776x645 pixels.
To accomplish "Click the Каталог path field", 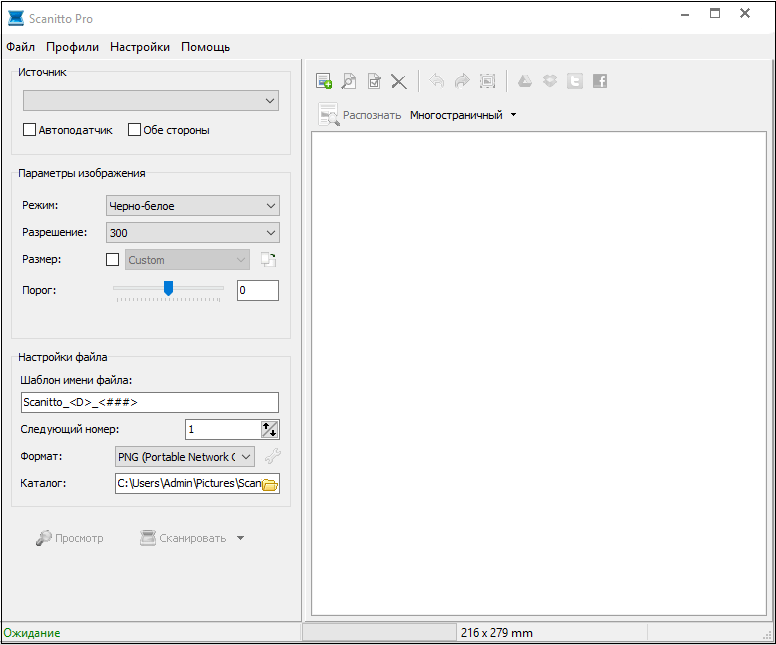I will (189, 484).
